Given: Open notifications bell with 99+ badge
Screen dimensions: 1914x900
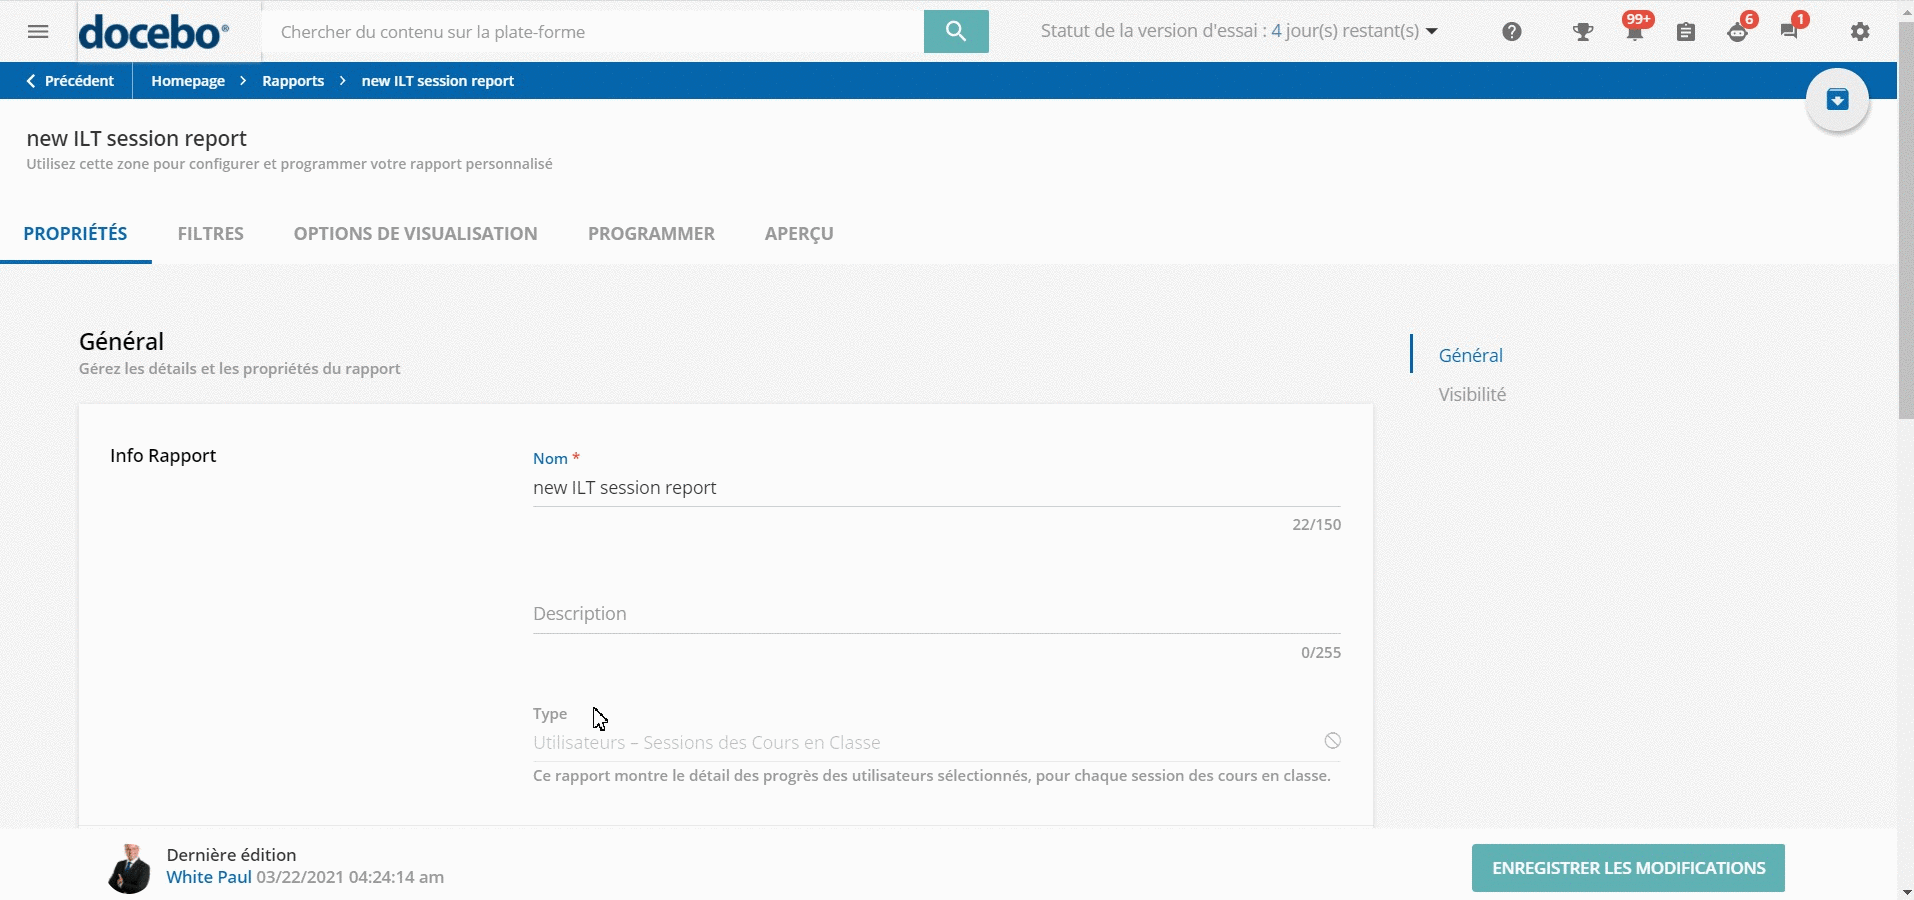Looking at the screenshot, I should 1635,30.
